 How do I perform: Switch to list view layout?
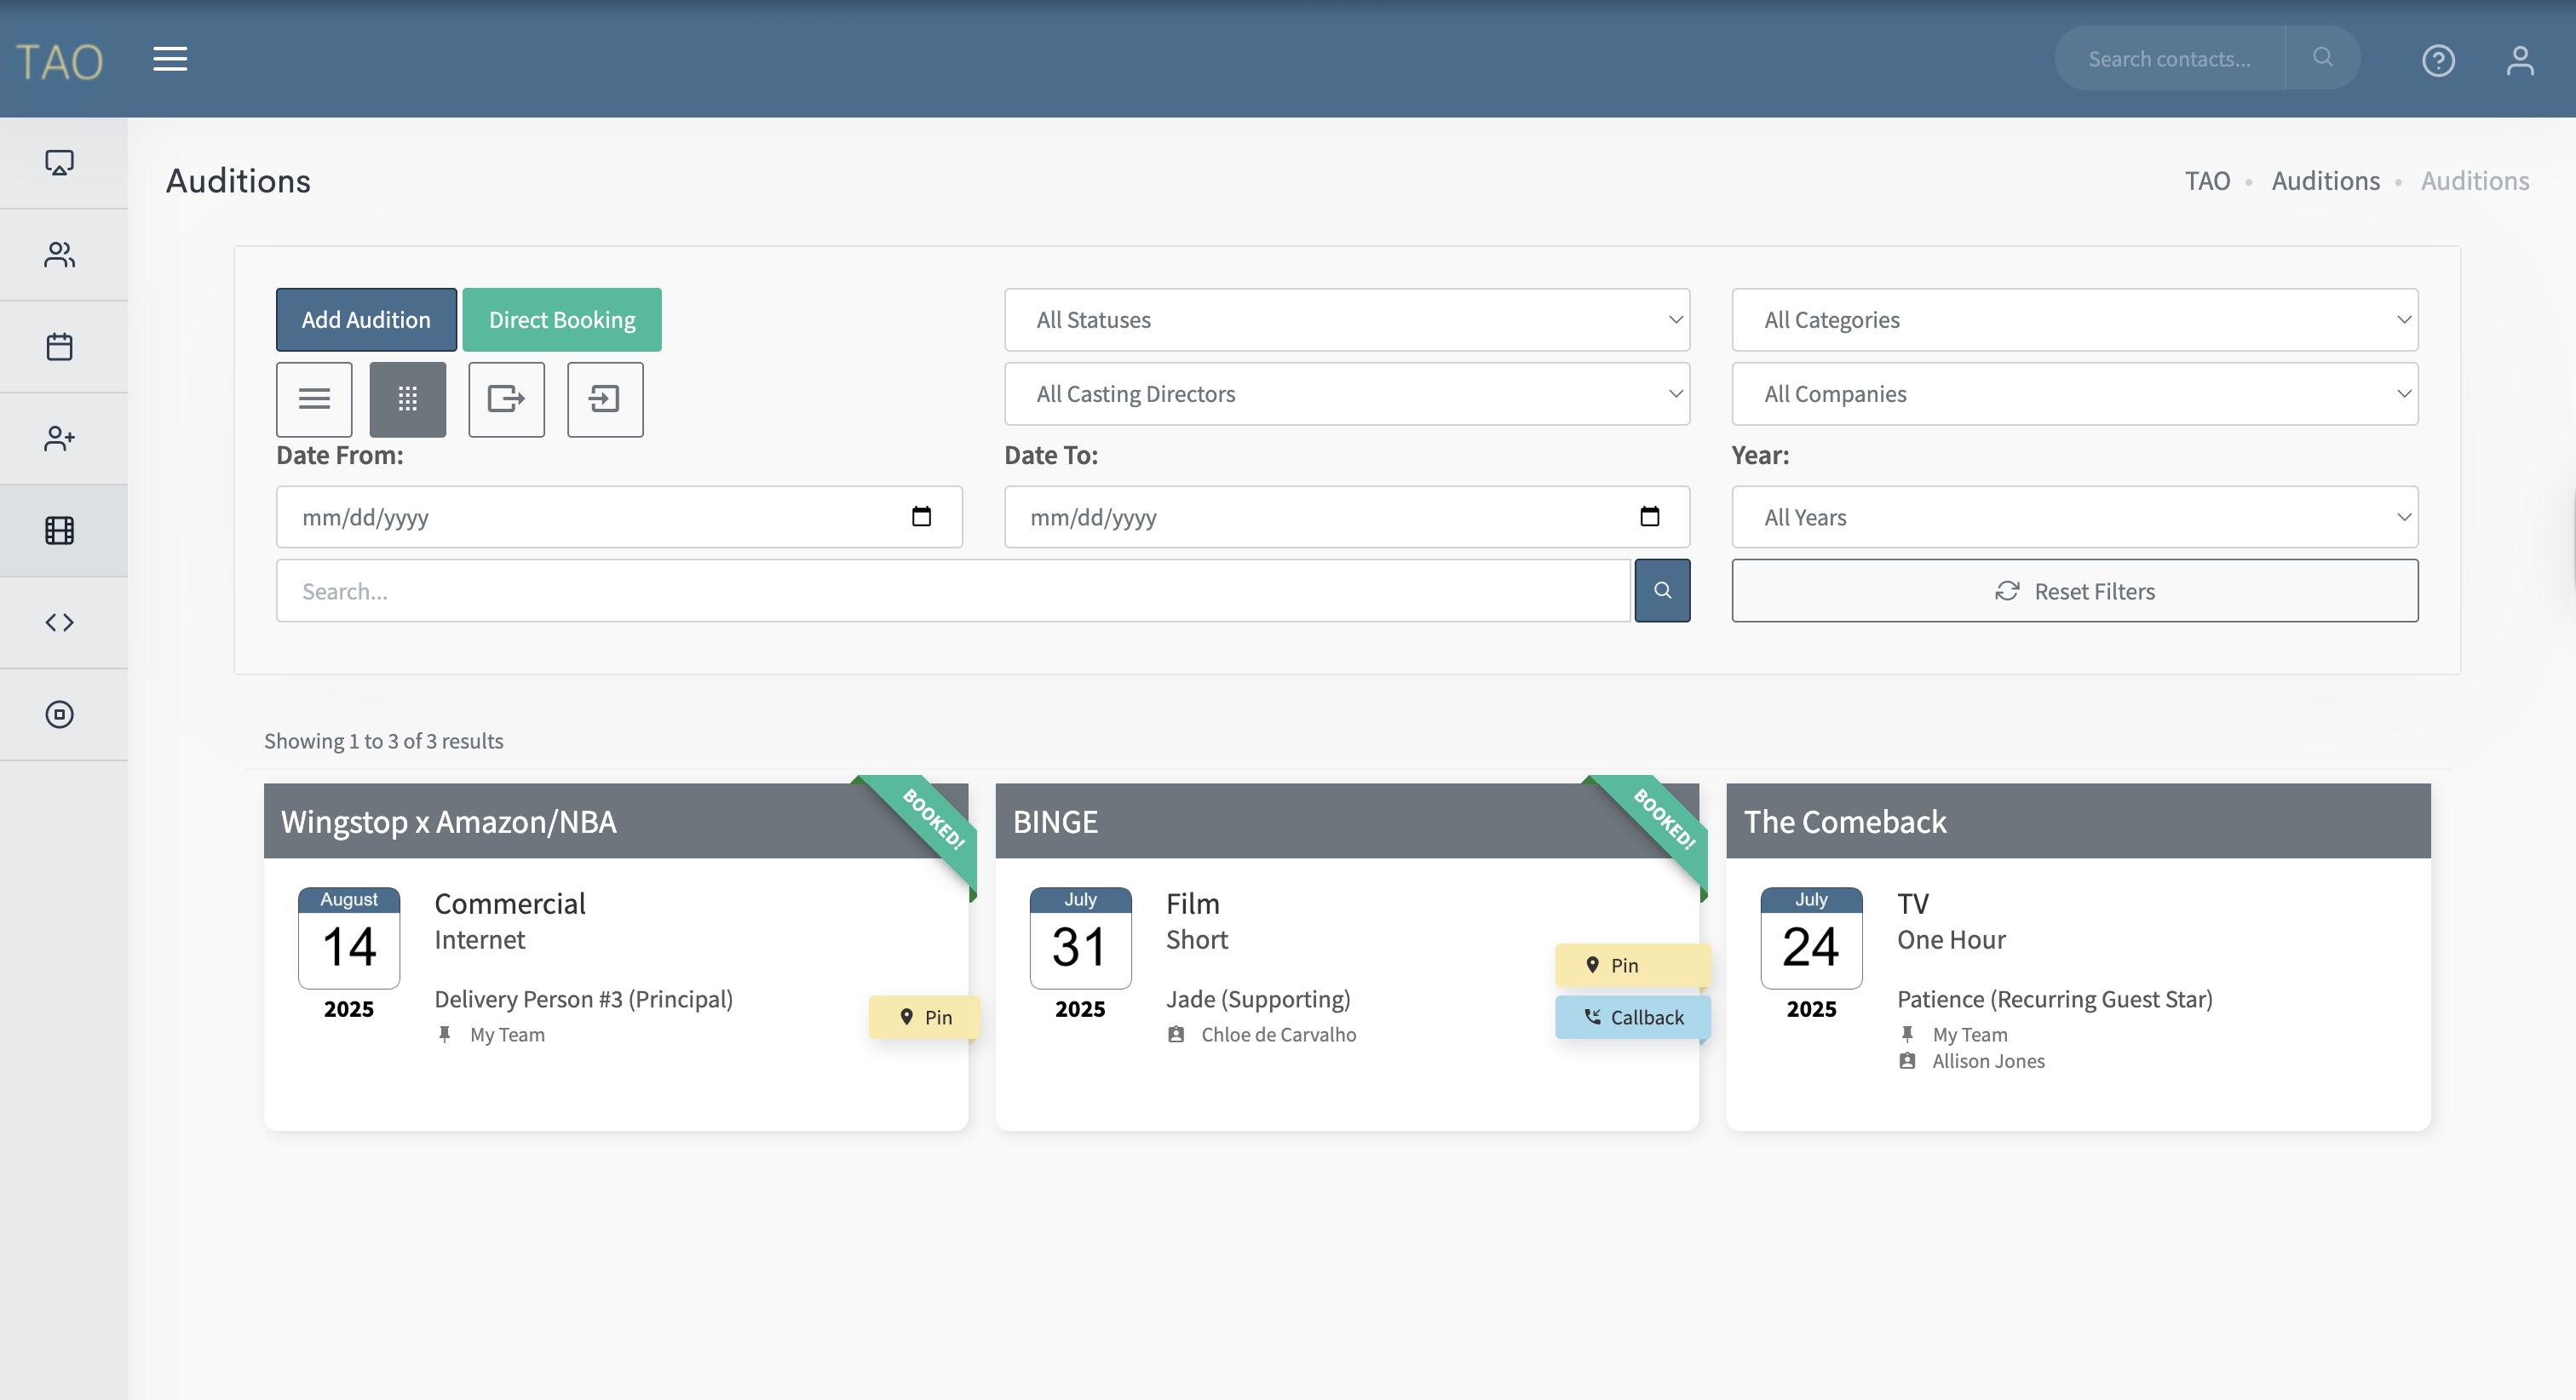[314, 400]
